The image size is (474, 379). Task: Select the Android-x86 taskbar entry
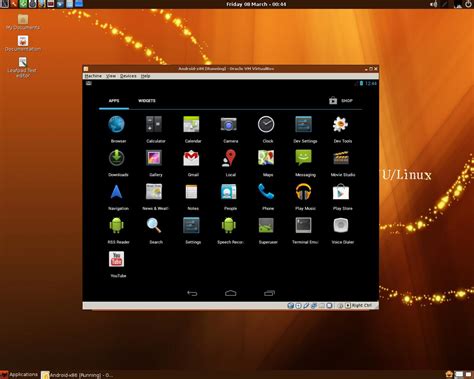pyautogui.click(x=77, y=375)
